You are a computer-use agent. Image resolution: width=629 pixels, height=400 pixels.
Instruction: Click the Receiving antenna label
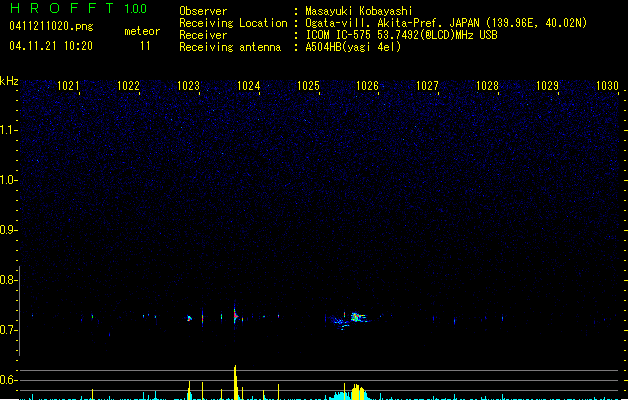pyautogui.click(x=230, y=47)
